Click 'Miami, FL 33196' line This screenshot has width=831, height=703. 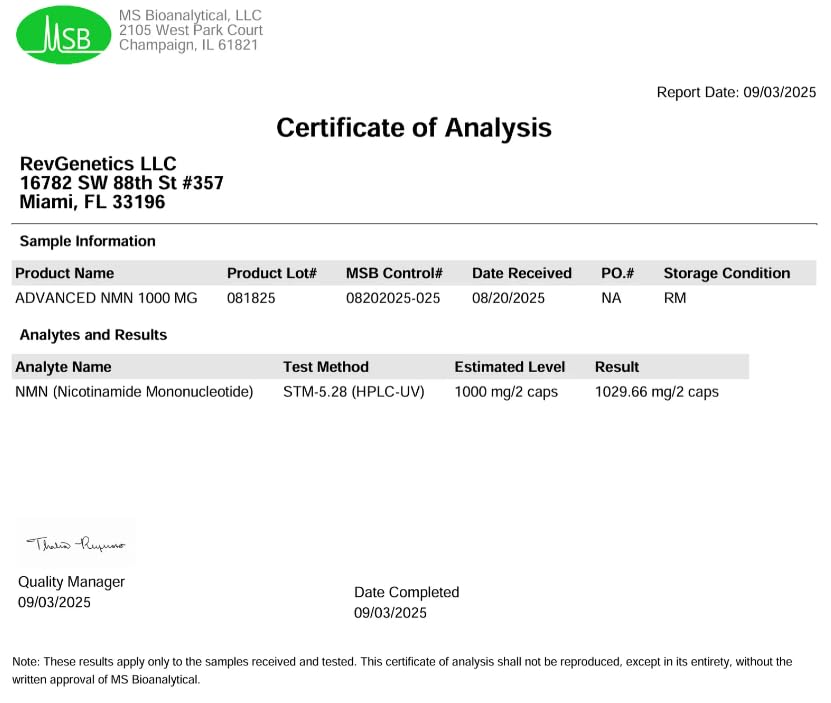click(x=92, y=202)
